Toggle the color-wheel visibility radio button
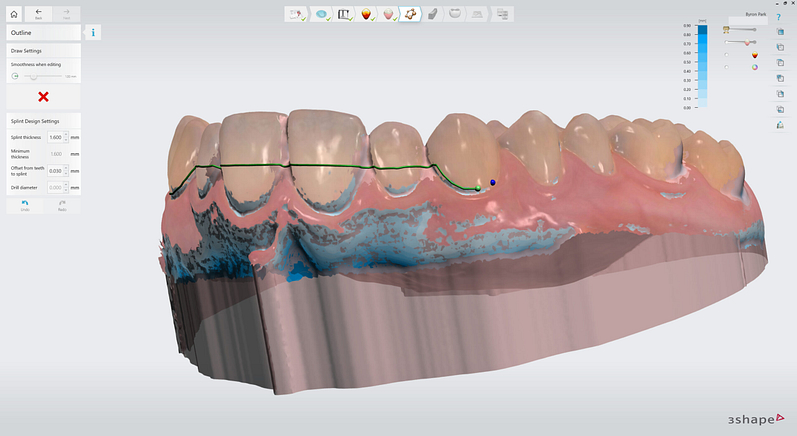 [x=727, y=67]
